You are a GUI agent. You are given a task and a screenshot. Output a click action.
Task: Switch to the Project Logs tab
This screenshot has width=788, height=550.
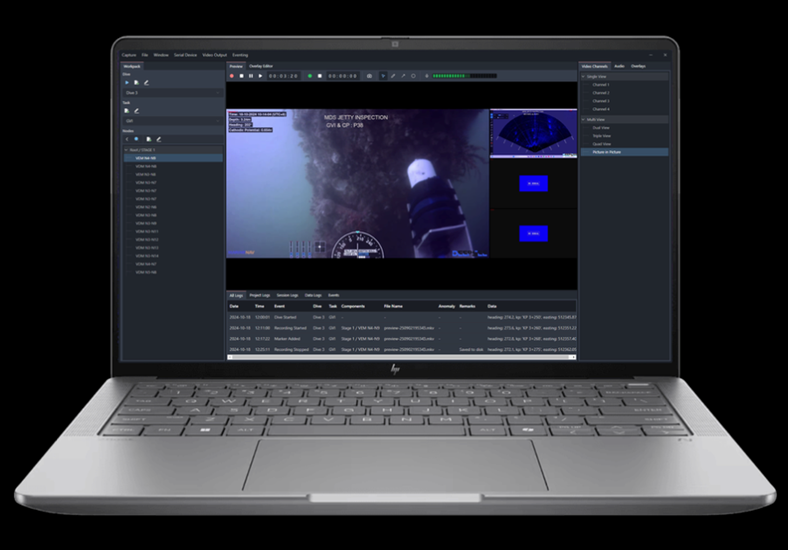tap(260, 295)
